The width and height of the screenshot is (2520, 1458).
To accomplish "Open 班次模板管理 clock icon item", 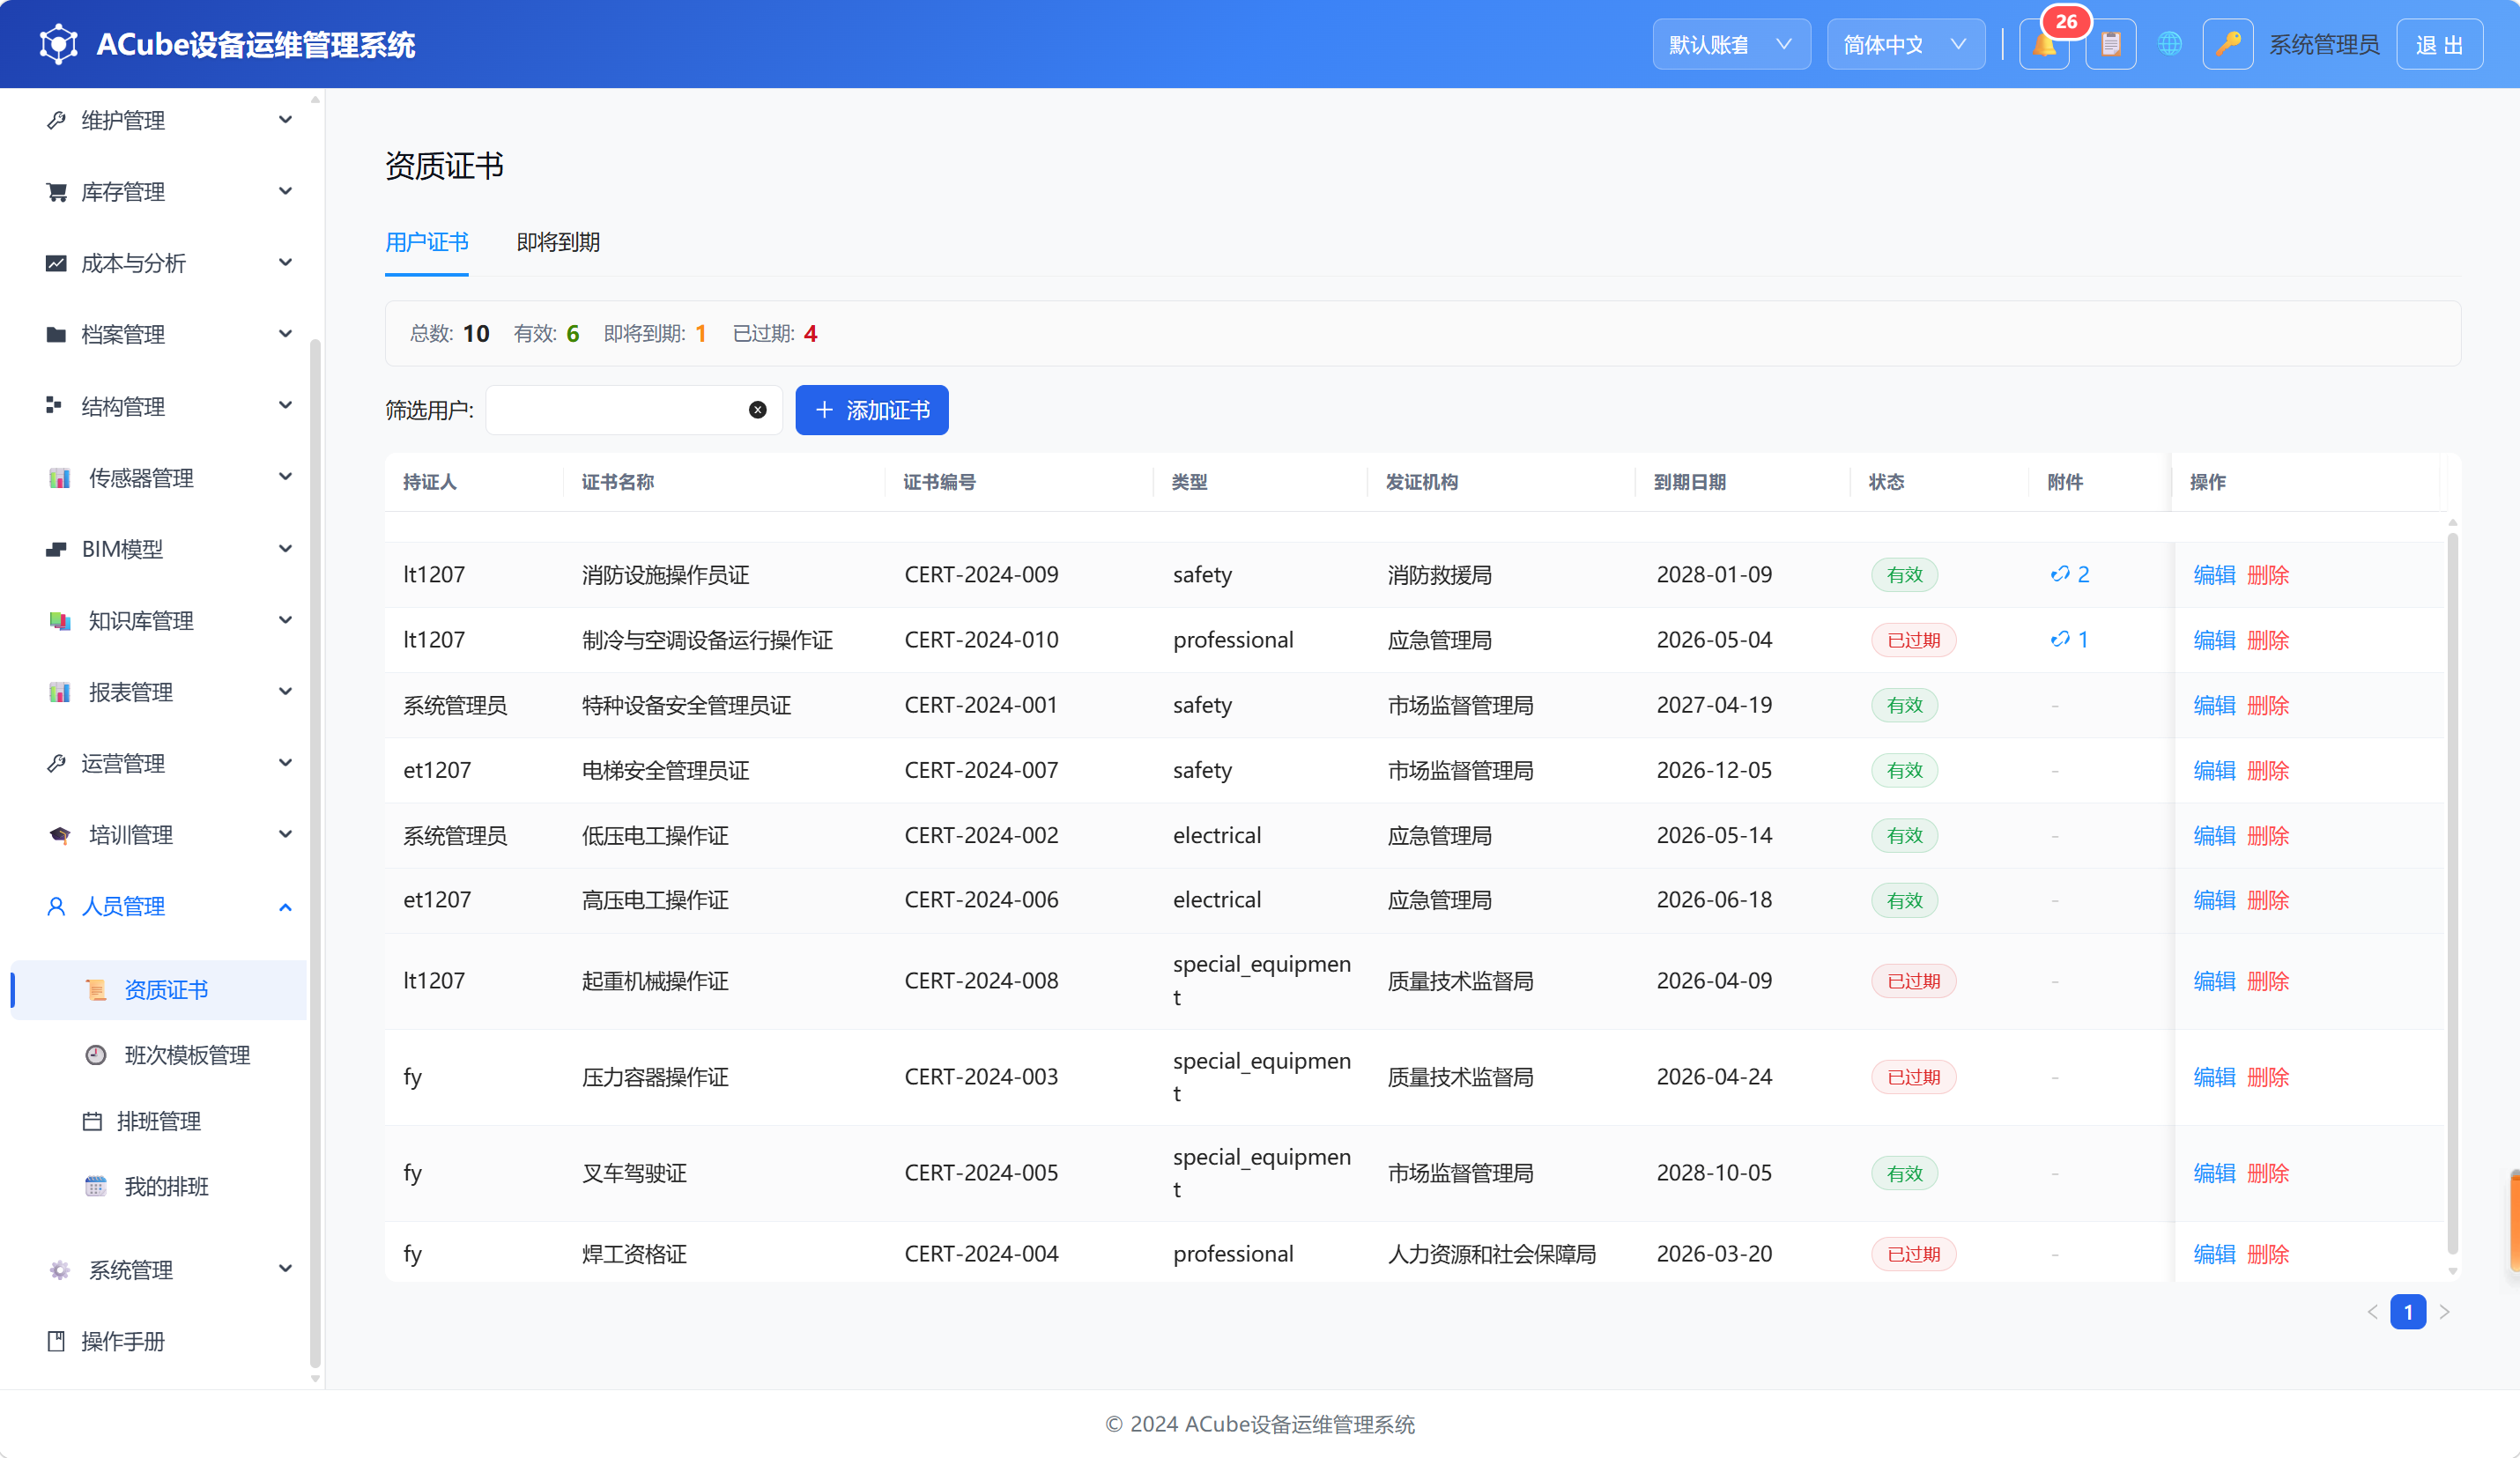I will (168, 1055).
